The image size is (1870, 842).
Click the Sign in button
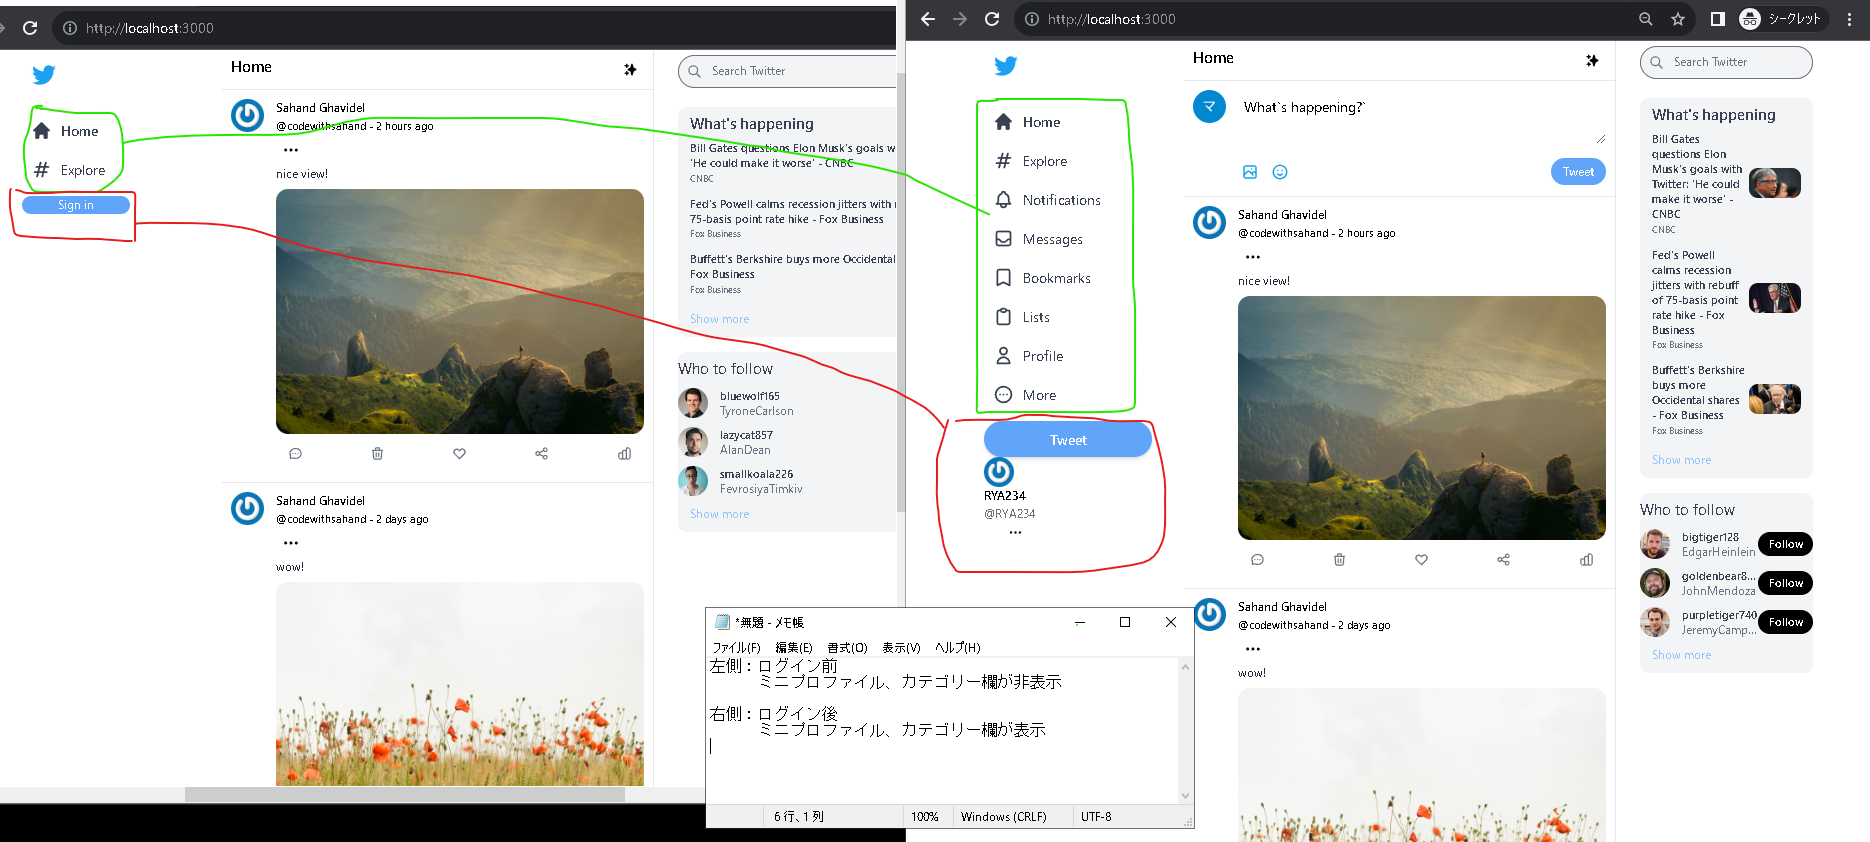tap(76, 205)
